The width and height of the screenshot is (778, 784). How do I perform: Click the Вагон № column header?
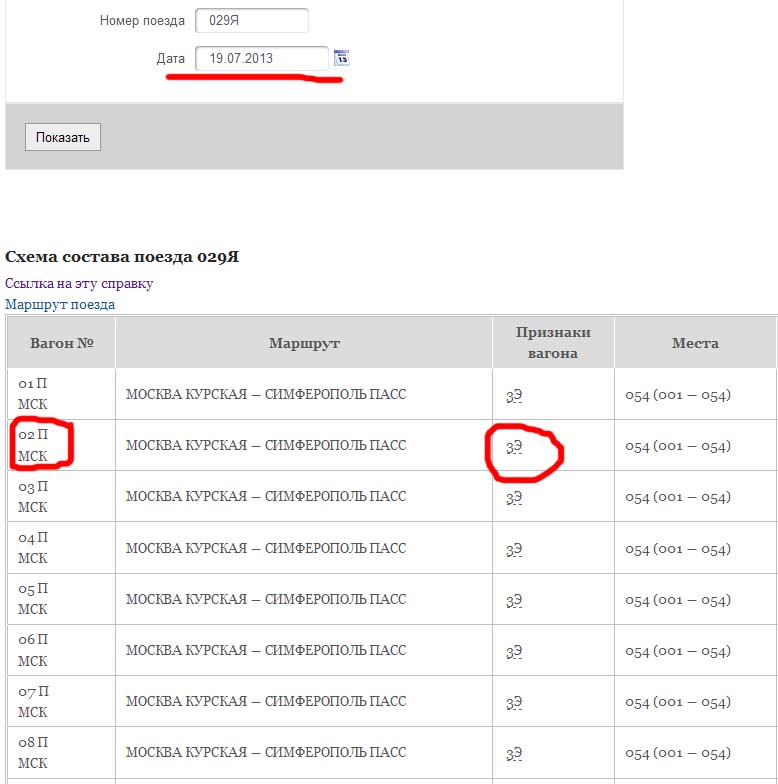[x=61, y=343]
